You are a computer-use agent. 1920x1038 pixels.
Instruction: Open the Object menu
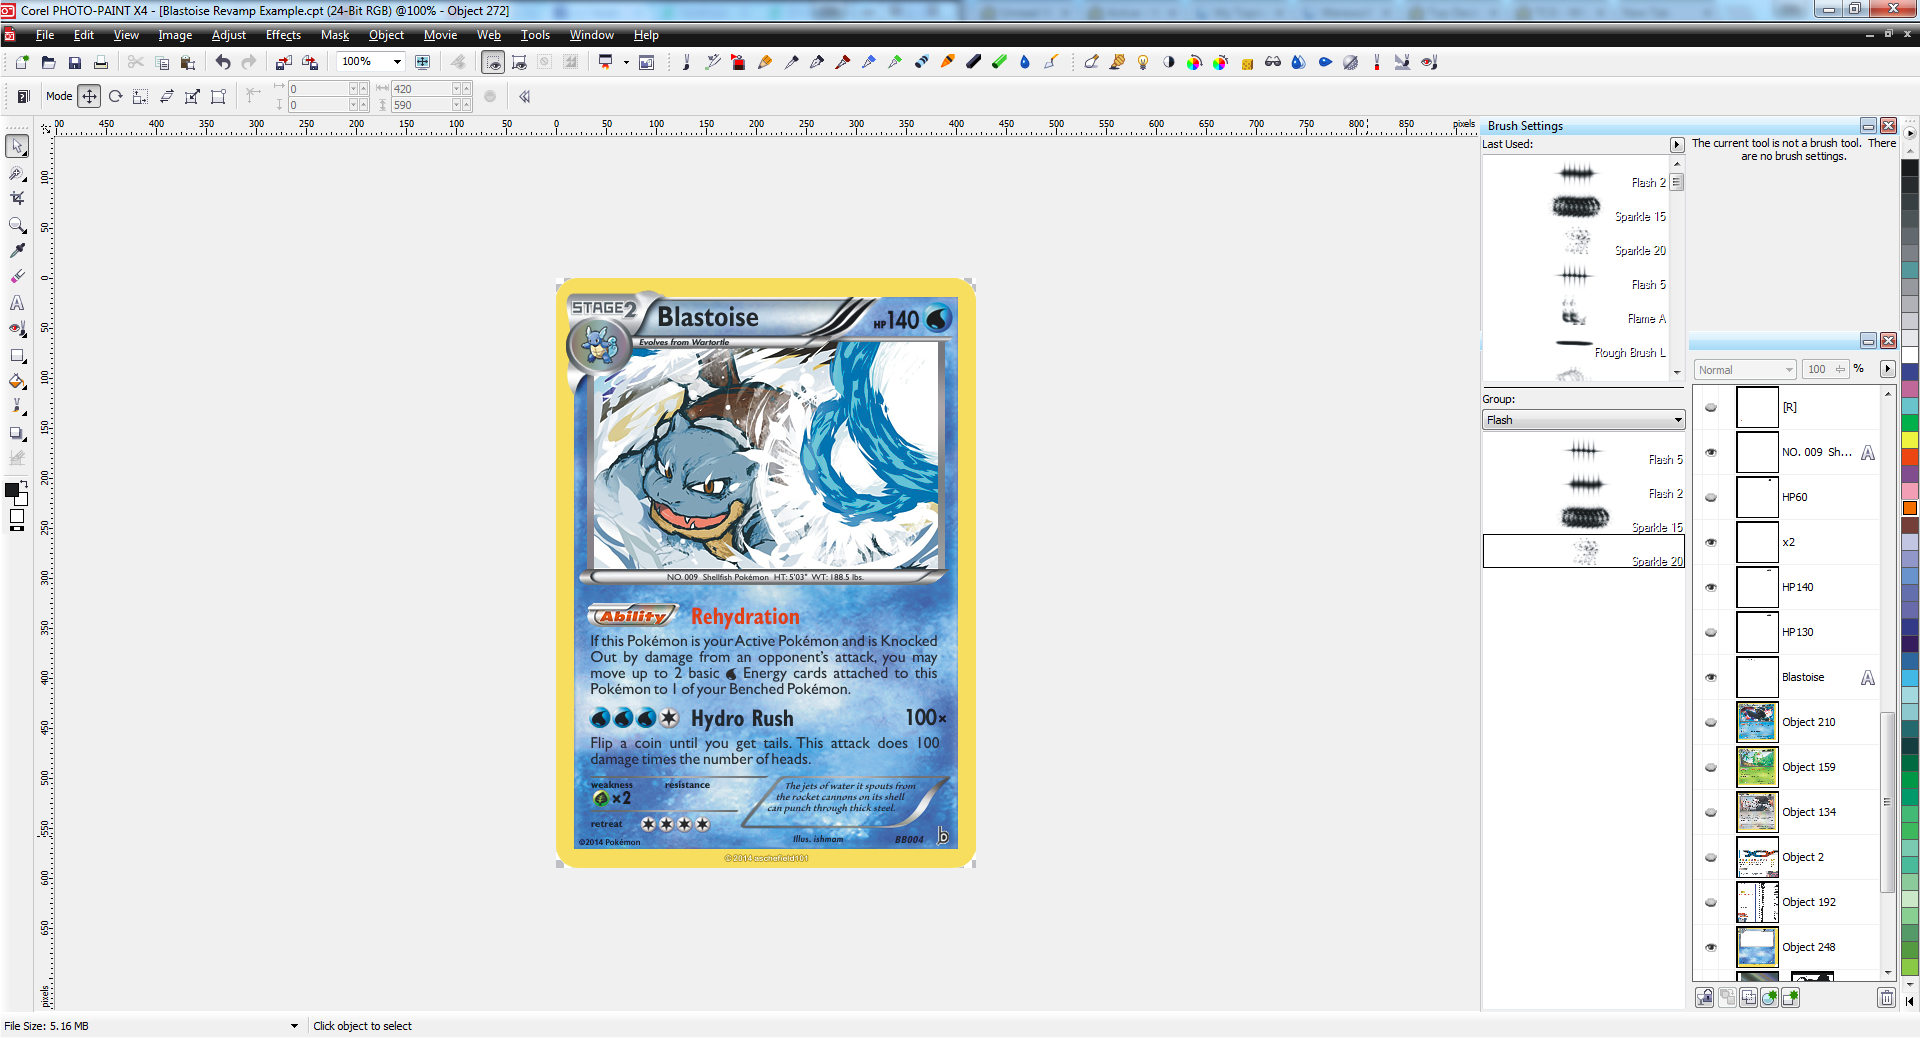tap(386, 35)
